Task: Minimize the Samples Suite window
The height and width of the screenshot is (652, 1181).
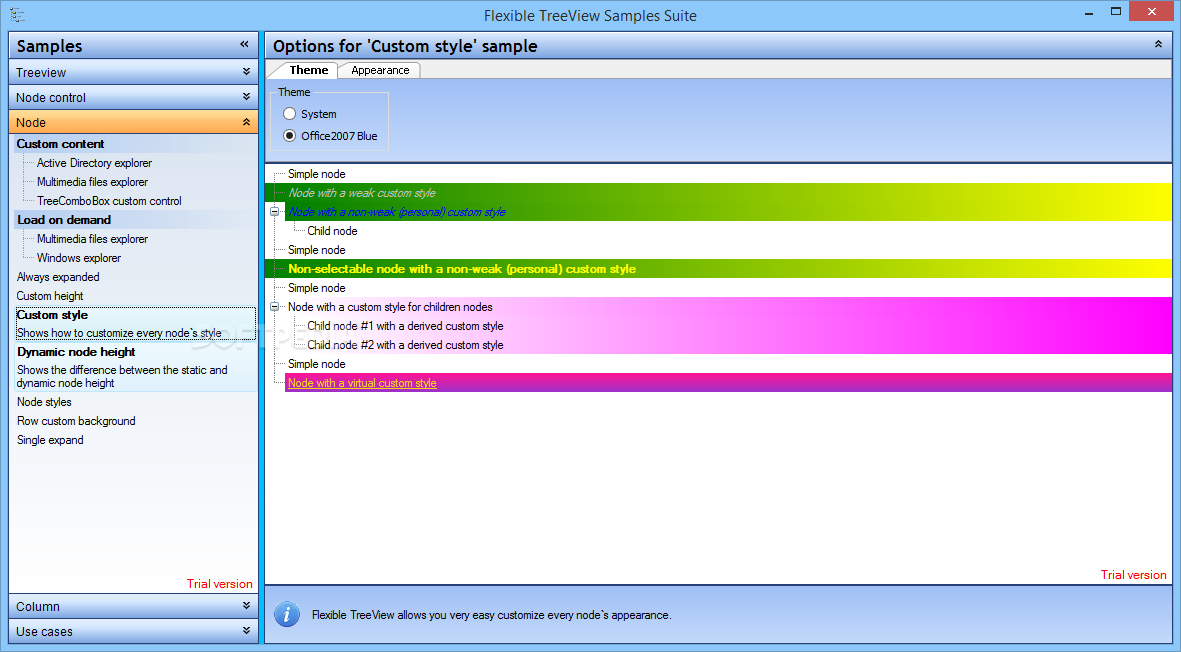Action: tap(1089, 12)
